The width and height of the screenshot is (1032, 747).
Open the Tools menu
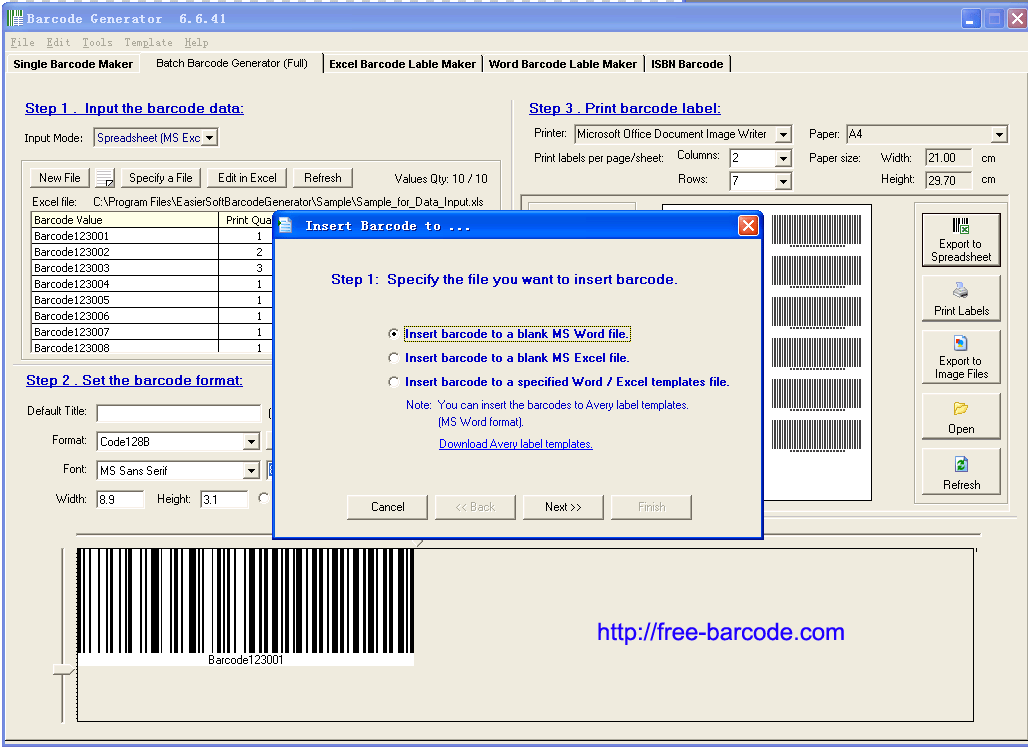pyautogui.click(x=97, y=43)
